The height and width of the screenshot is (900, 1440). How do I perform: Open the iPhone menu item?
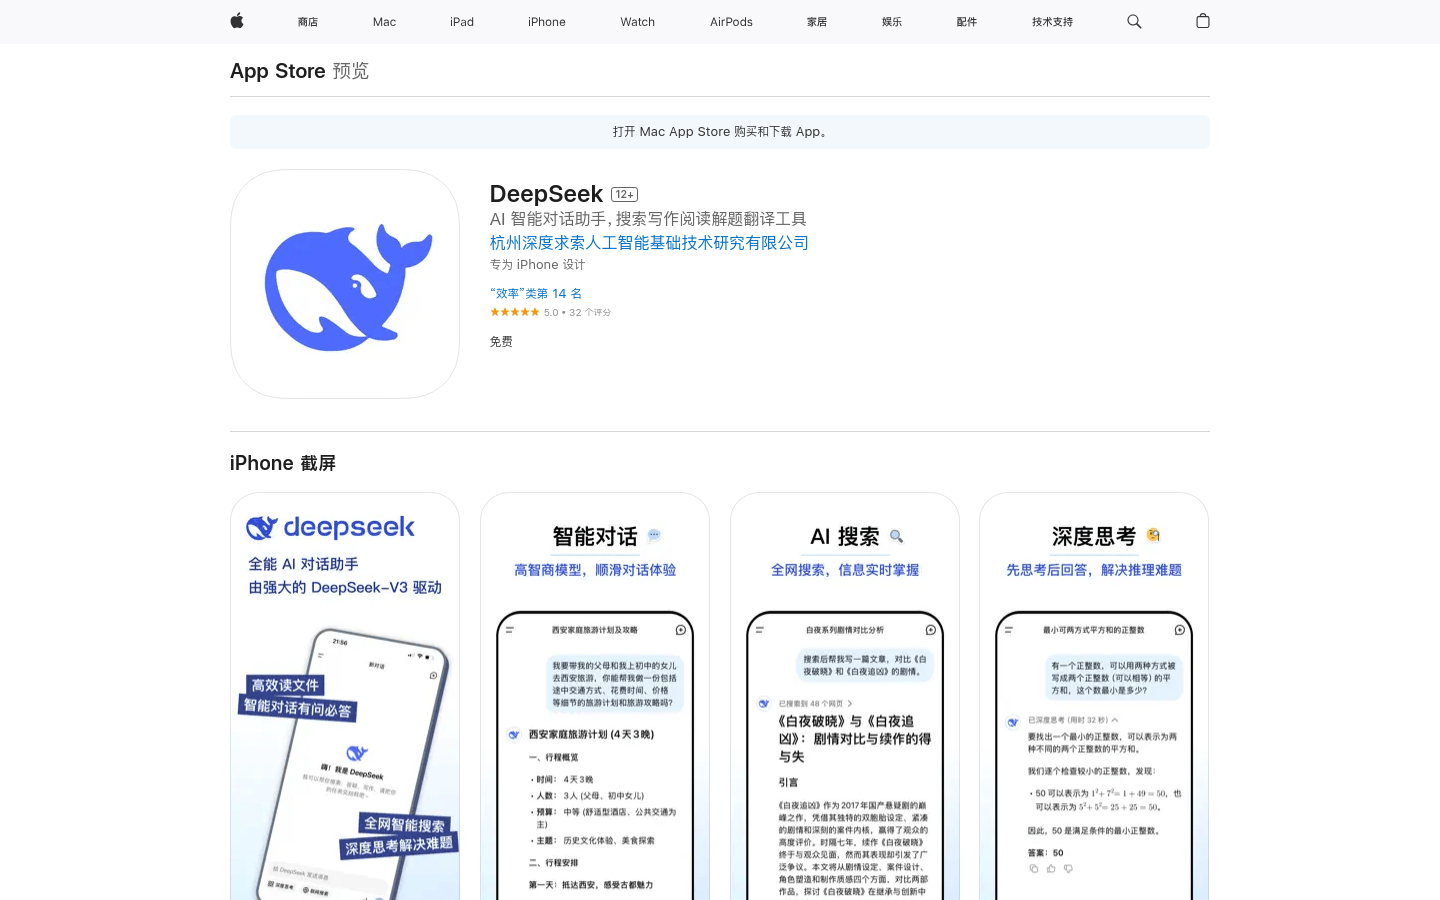pos(547,22)
